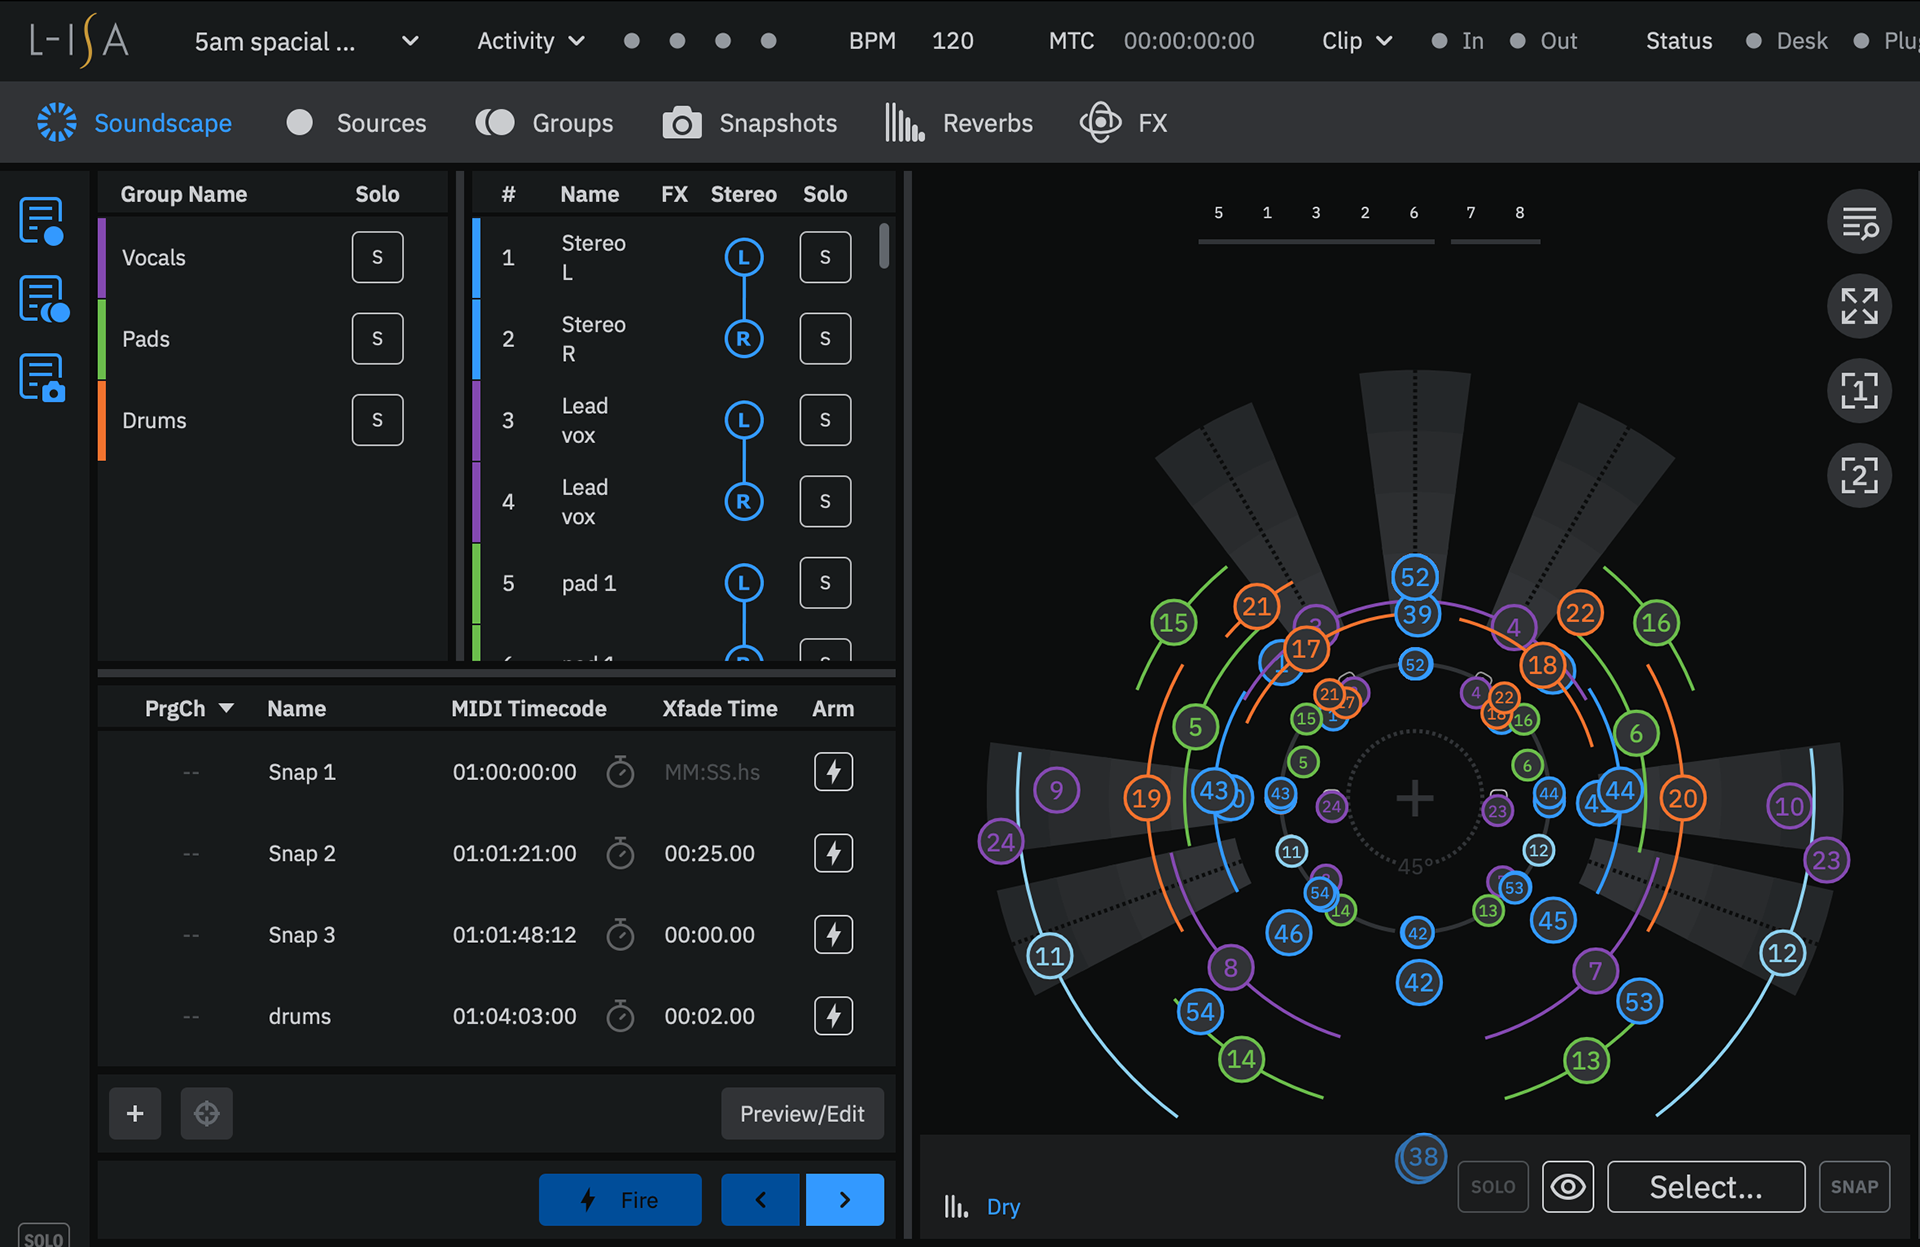Screen dimensions: 1920x1247
Task: Click sidebar list icon with camera
Action: coord(41,379)
